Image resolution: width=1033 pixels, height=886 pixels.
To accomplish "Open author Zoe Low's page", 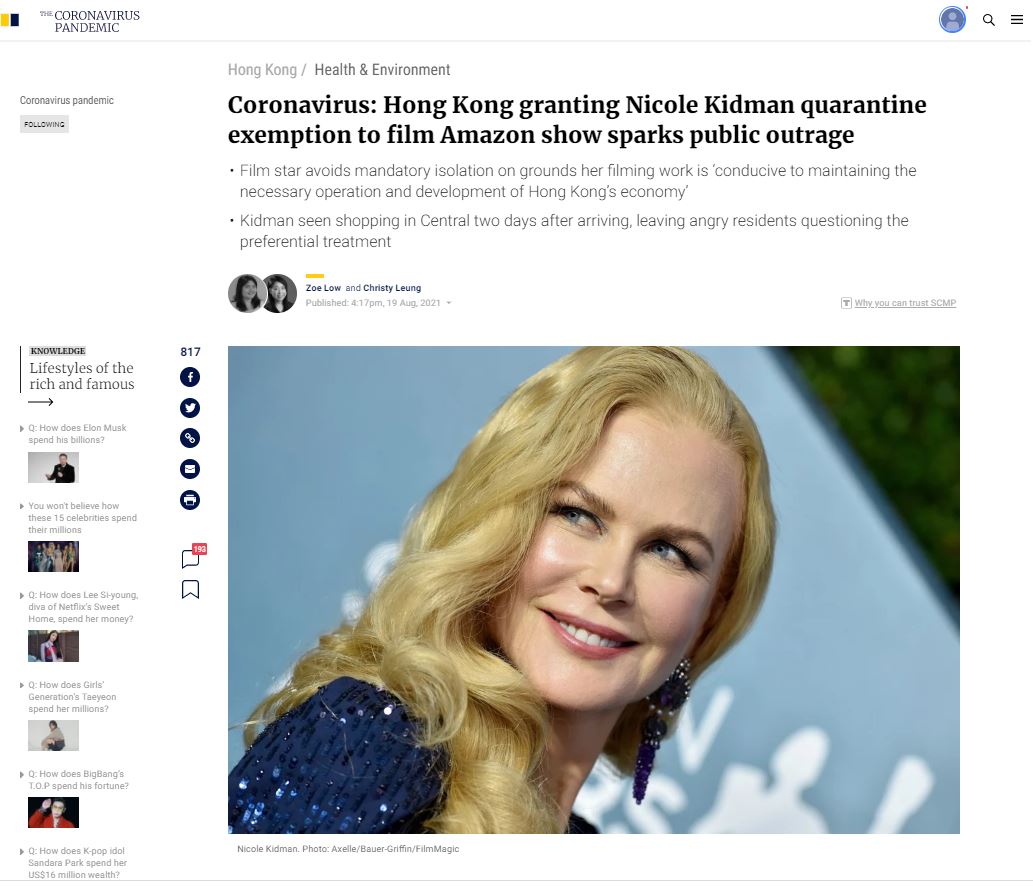I will point(323,288).
